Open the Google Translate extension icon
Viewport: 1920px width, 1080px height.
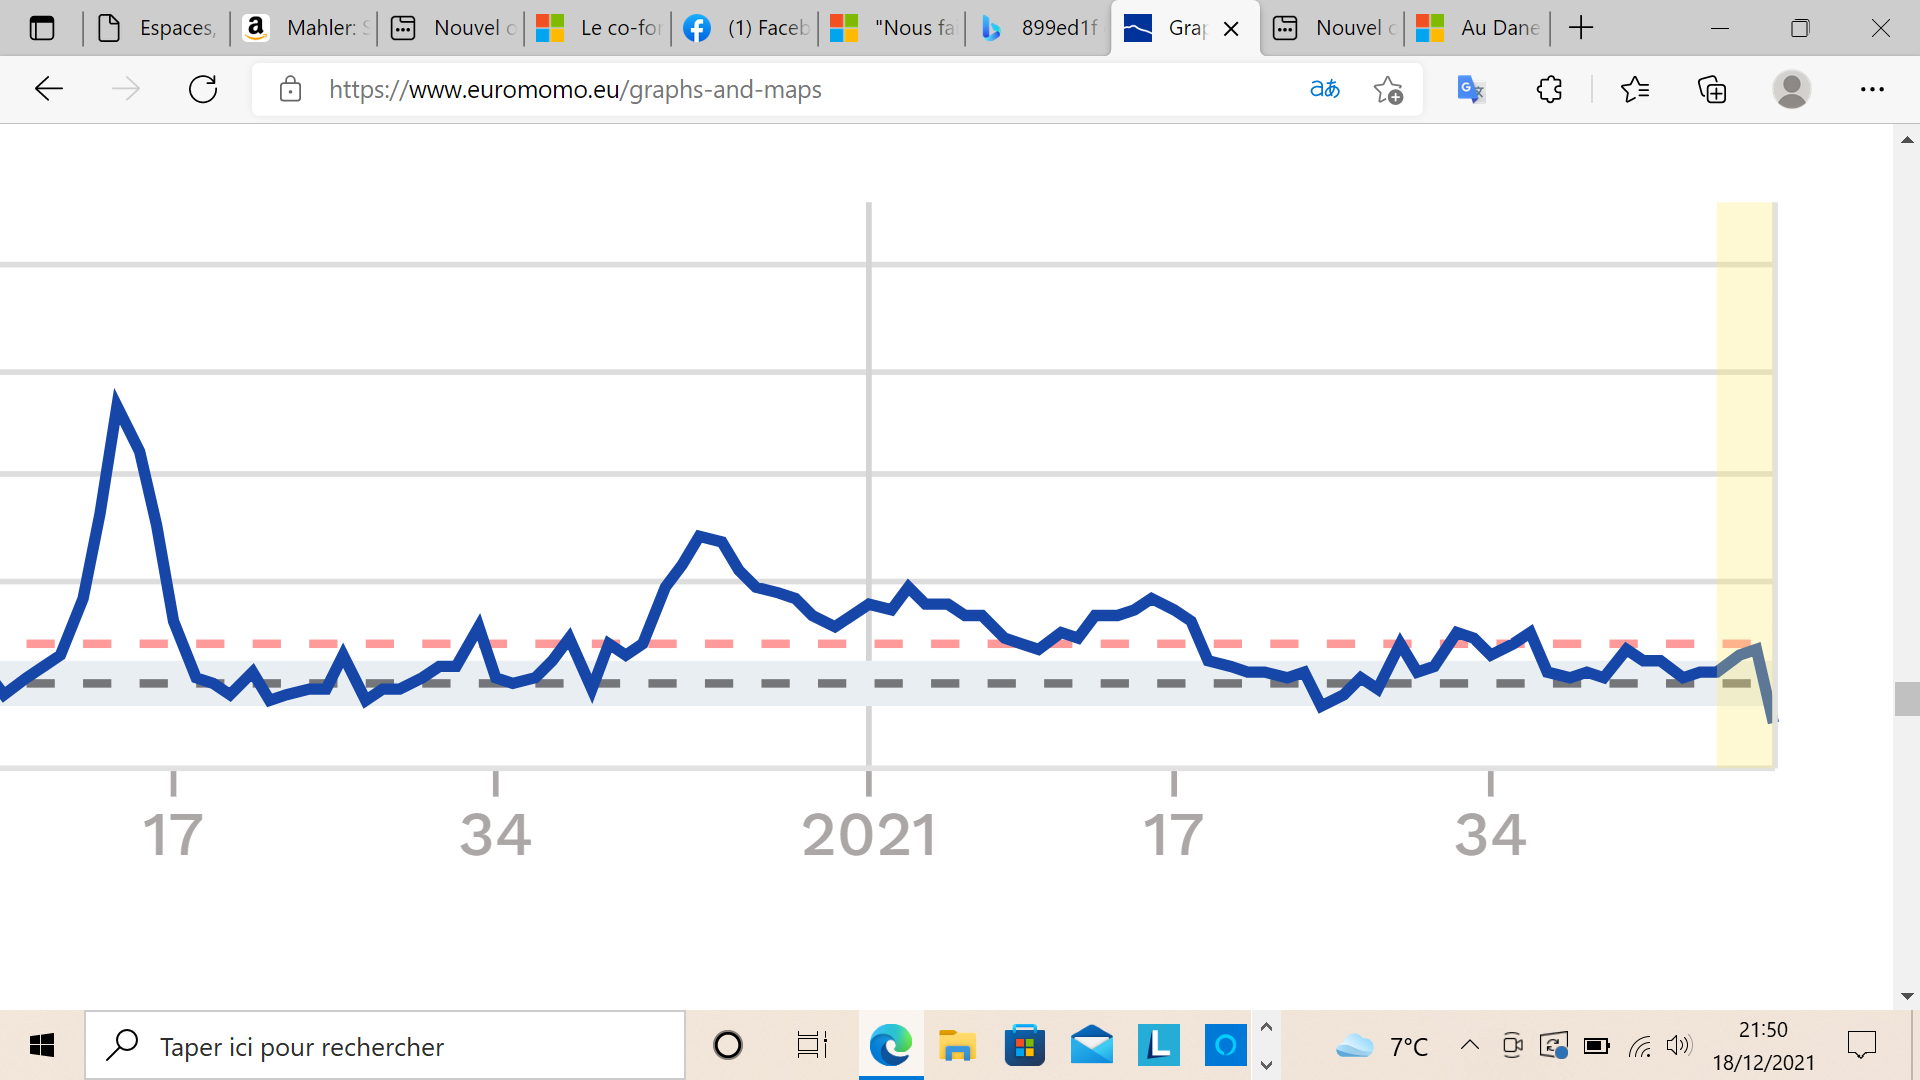[1470, 89]
